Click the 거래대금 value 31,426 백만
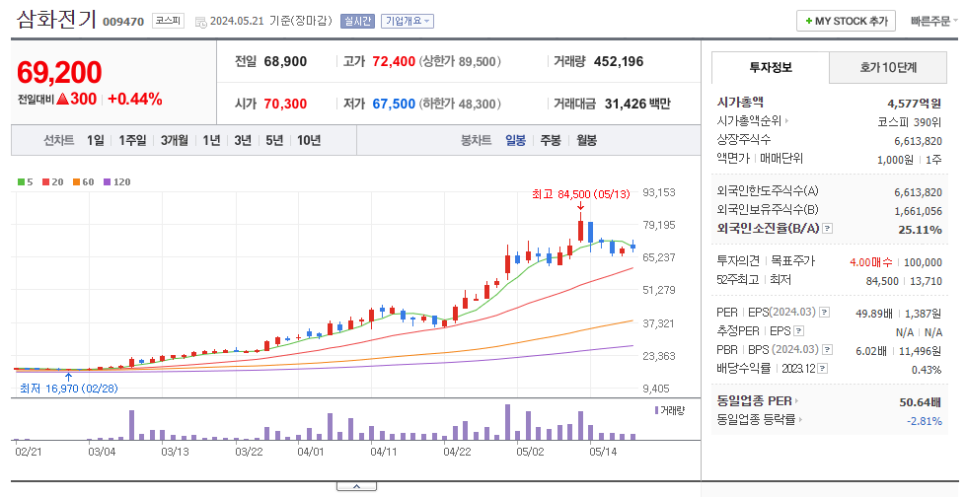 click(x=638, y=103)
